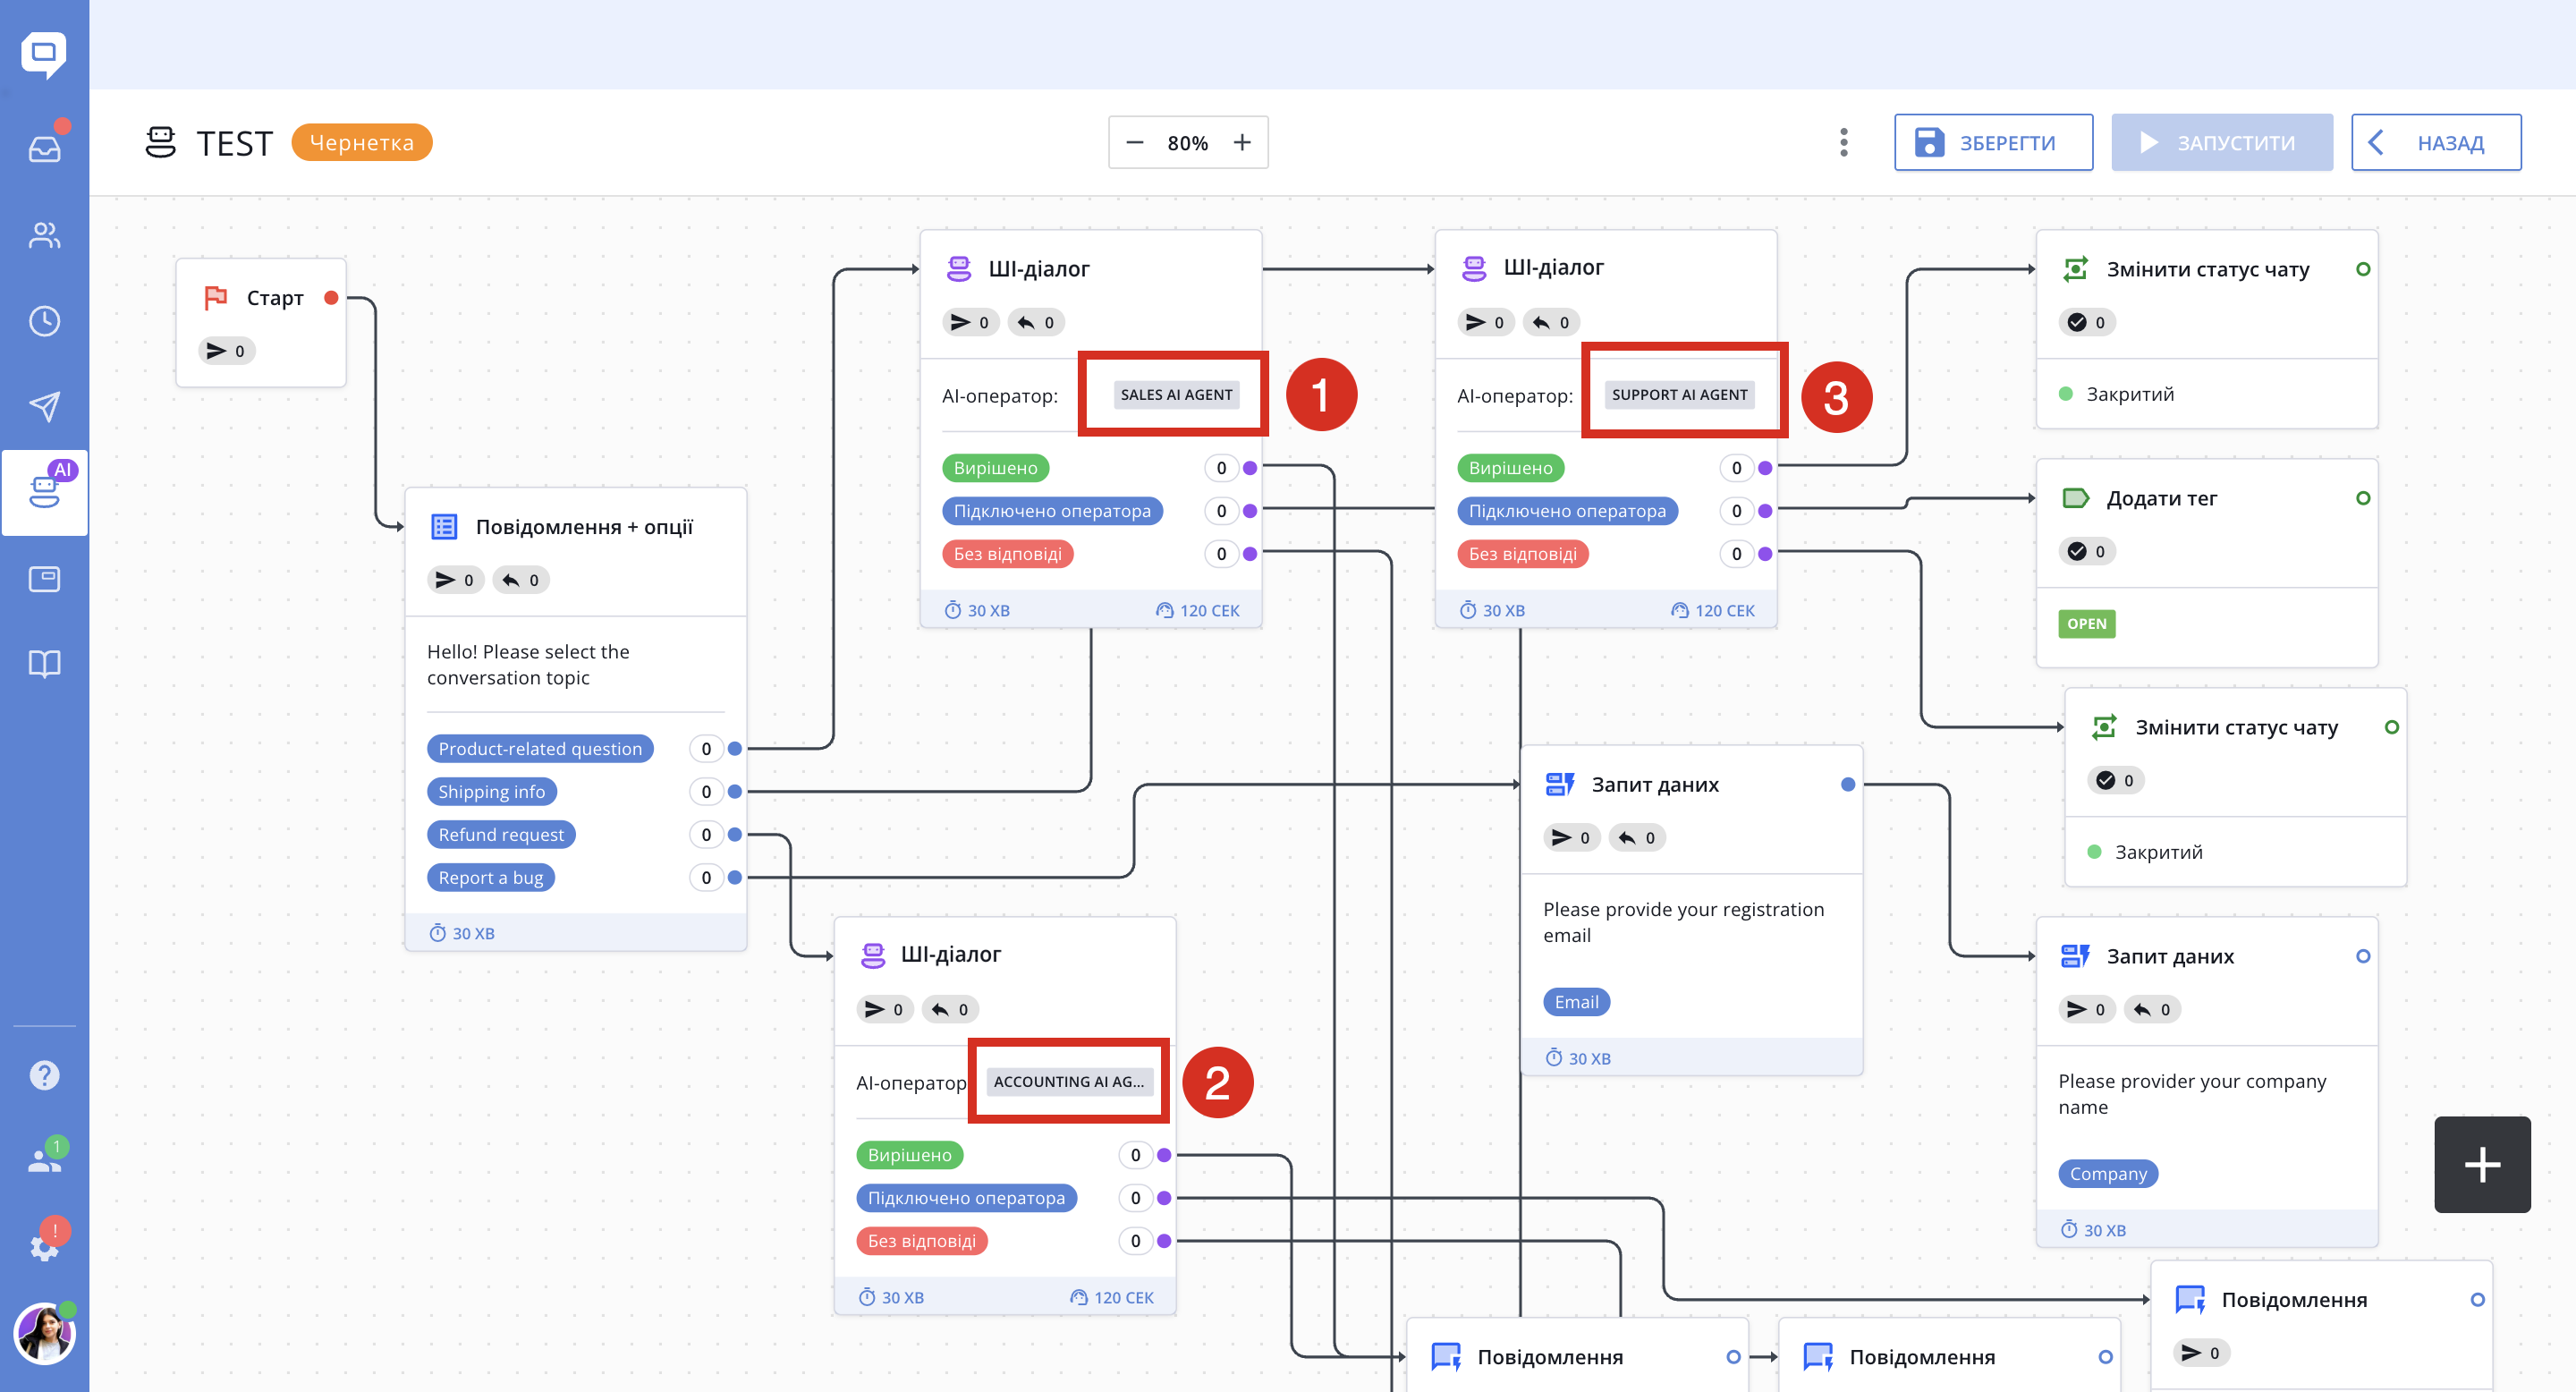The width and height of the screenshot is (2576, 1392).
Task: Click the bottom-middle Повідомлення block icon
Action: pyautogui.click(x=1818, y=1357)
